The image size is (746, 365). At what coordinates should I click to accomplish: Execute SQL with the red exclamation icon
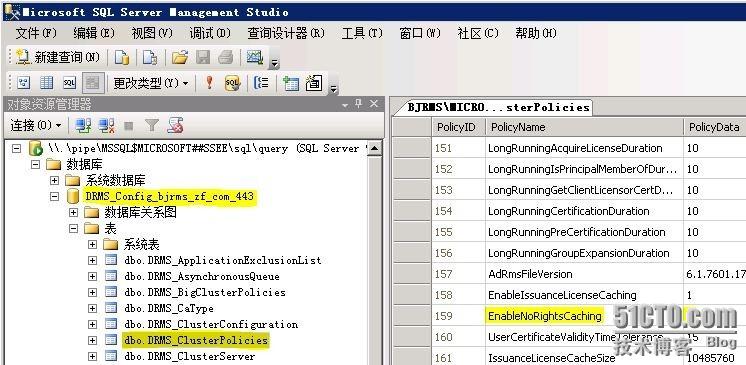[x=209, y=83]
